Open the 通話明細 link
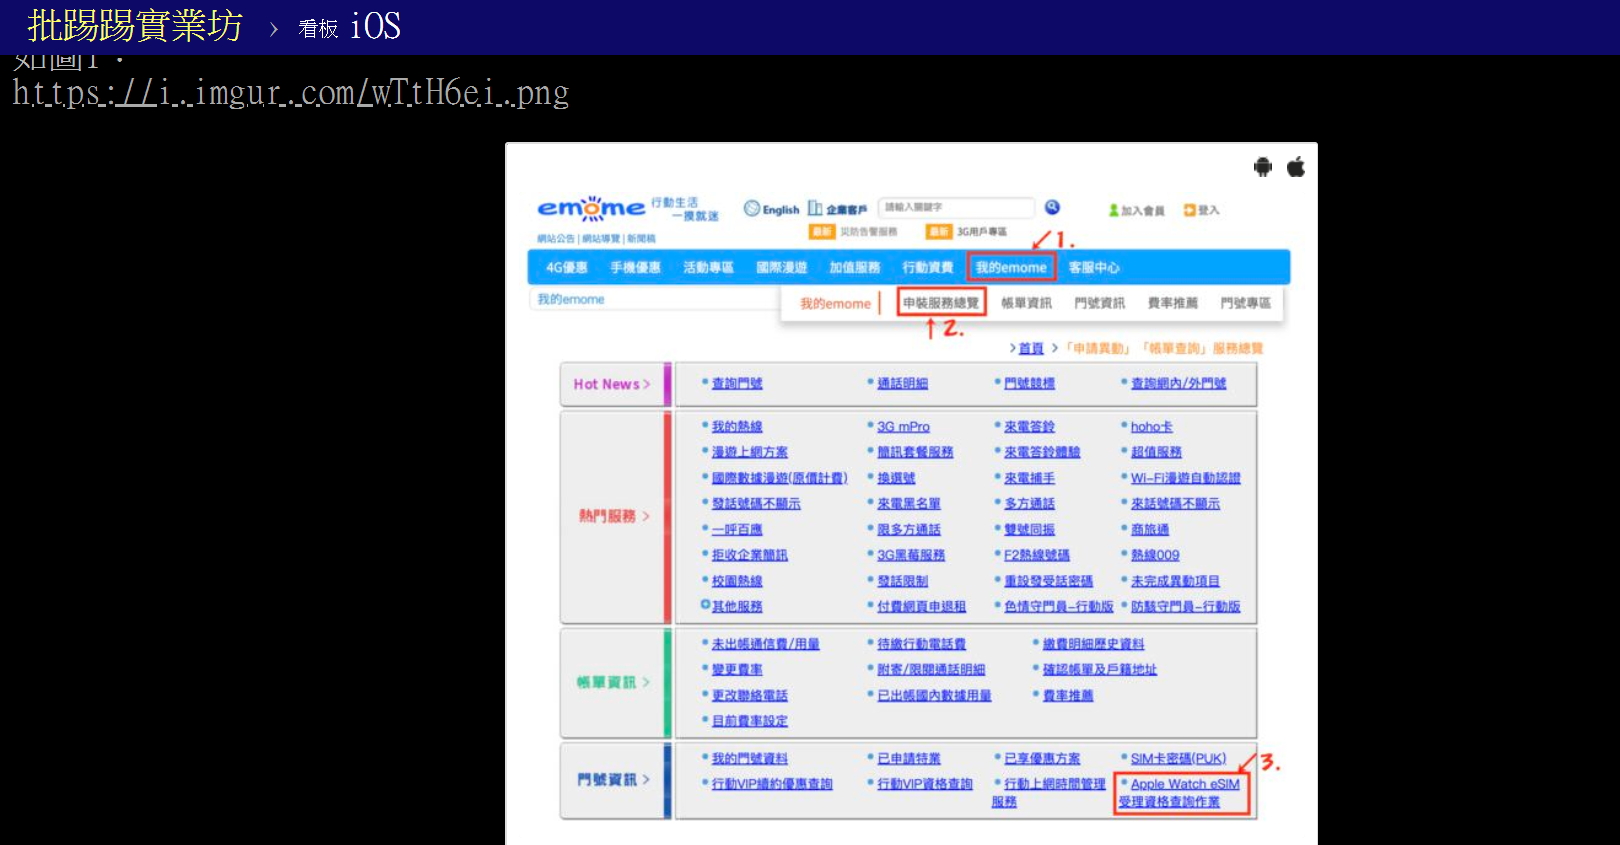 [x=903, y=384]
